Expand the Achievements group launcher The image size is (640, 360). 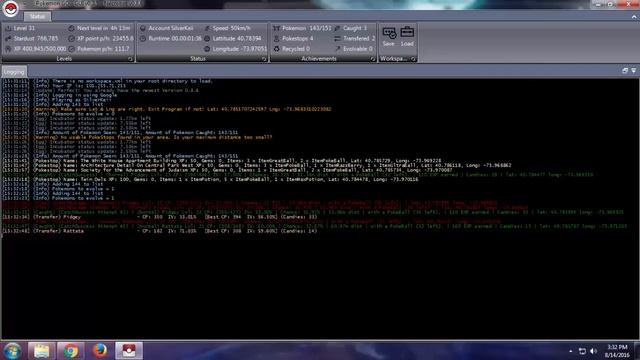[373, 59]
